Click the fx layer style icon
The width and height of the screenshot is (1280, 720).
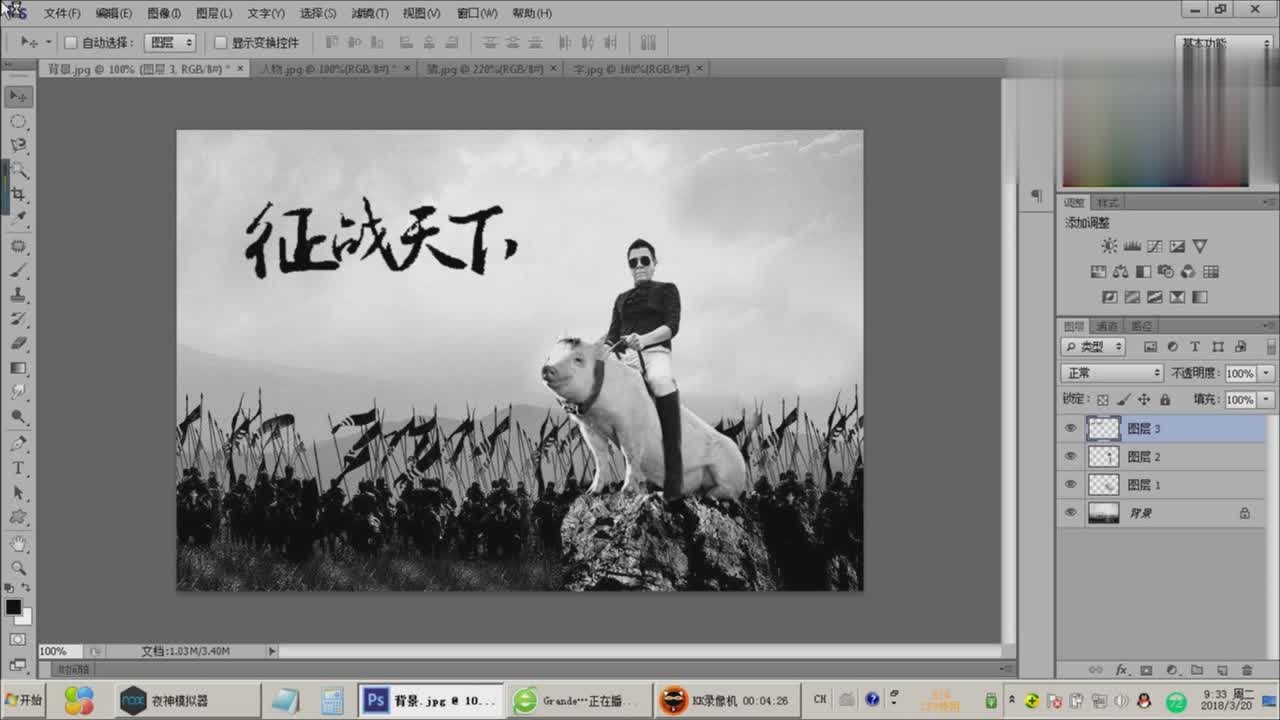(x=1122, y=670)
